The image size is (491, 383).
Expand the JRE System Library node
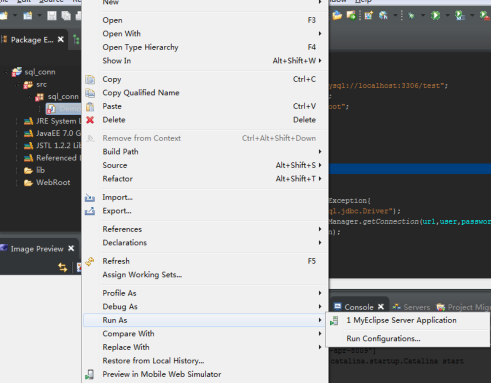click(17, 121)
